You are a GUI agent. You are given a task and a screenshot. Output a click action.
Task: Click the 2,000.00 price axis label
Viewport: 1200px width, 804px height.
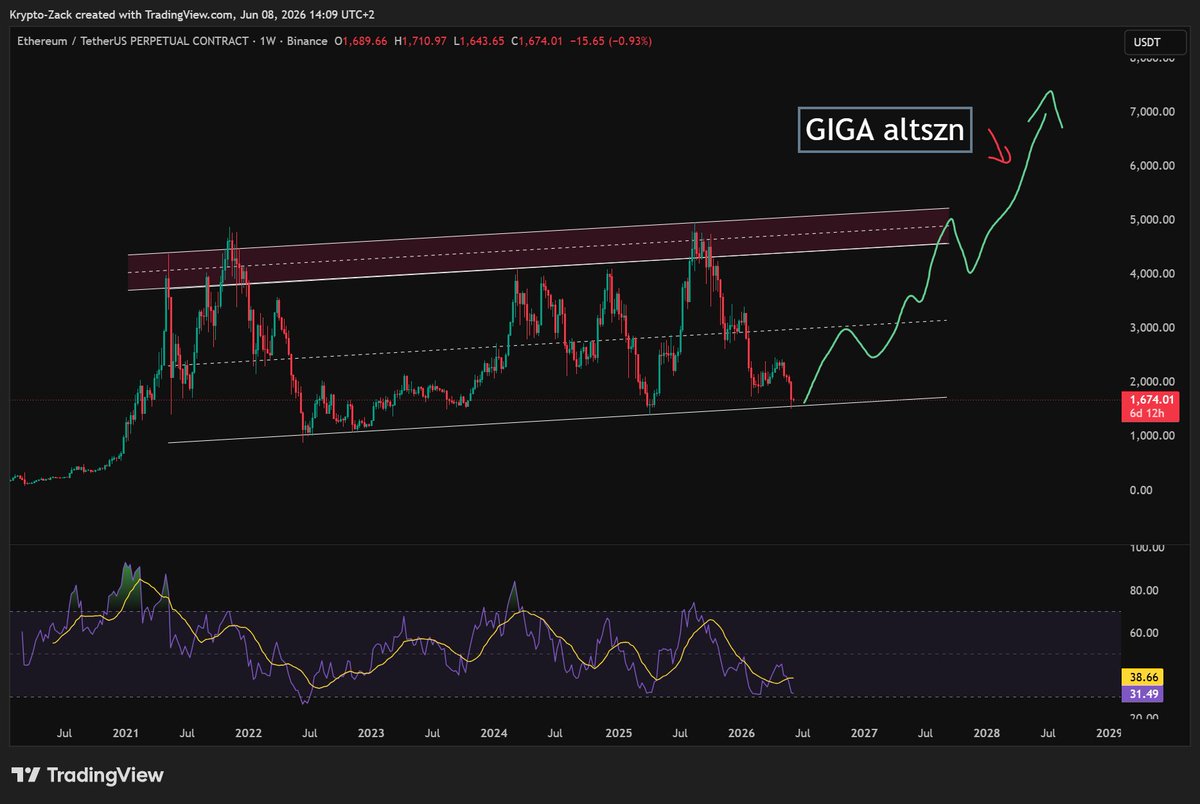[1152, 381]
